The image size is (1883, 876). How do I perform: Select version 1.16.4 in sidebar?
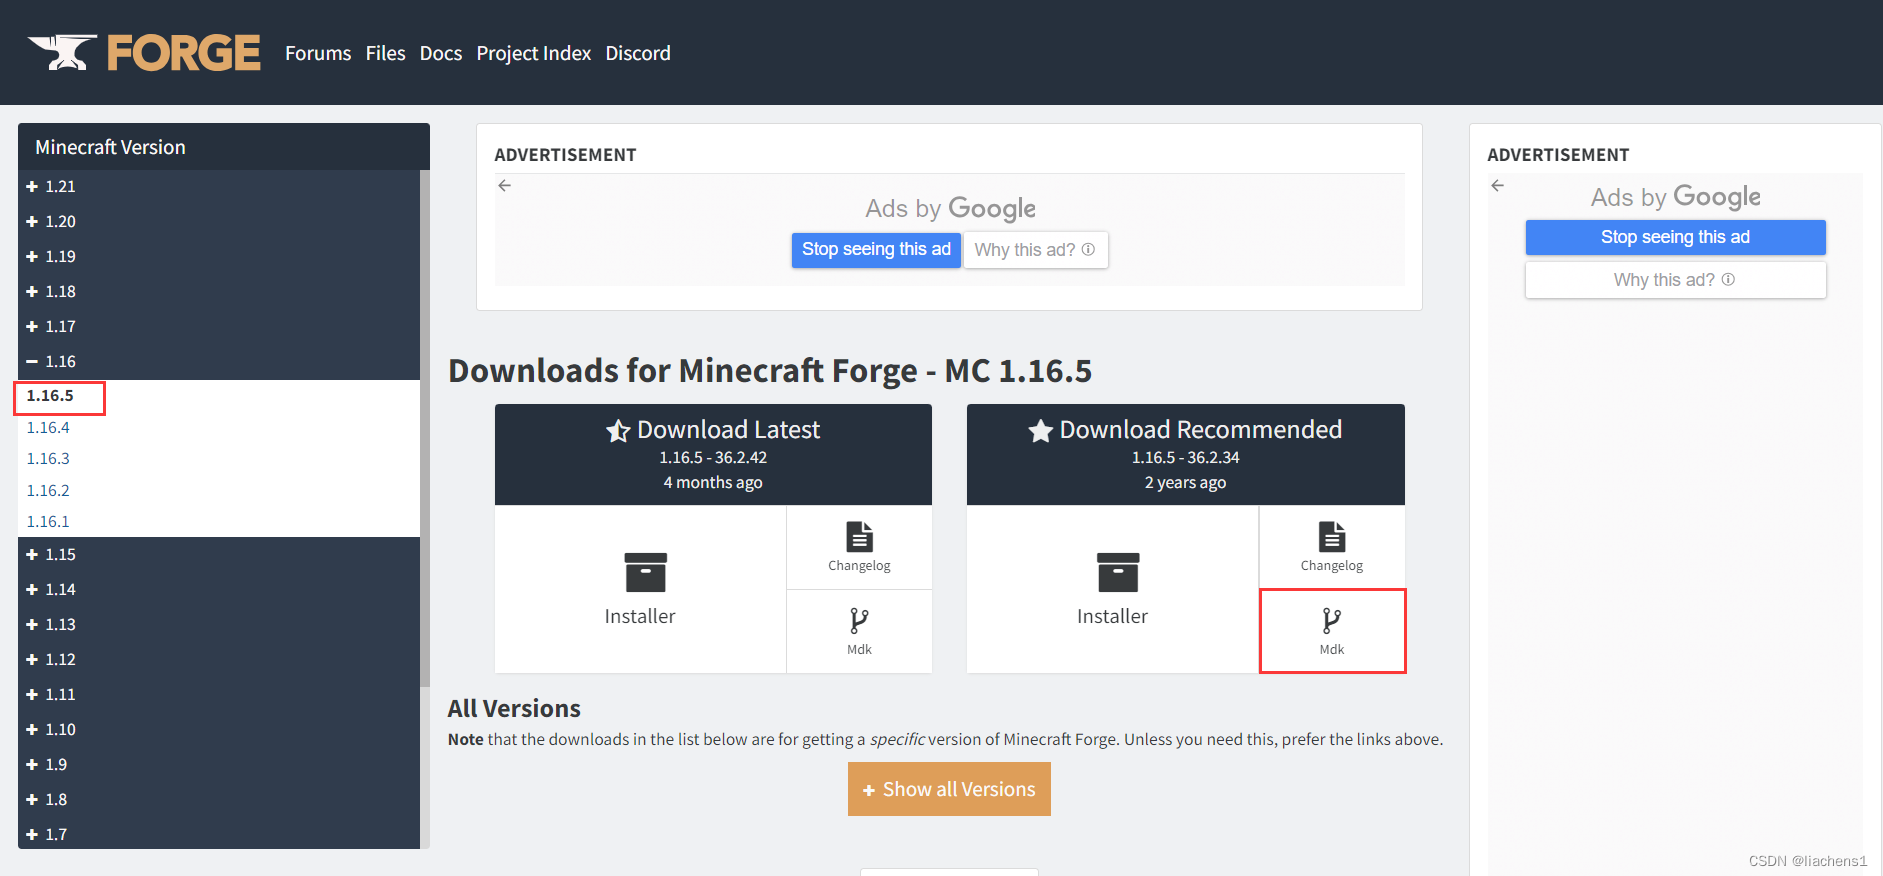[48, 428]
